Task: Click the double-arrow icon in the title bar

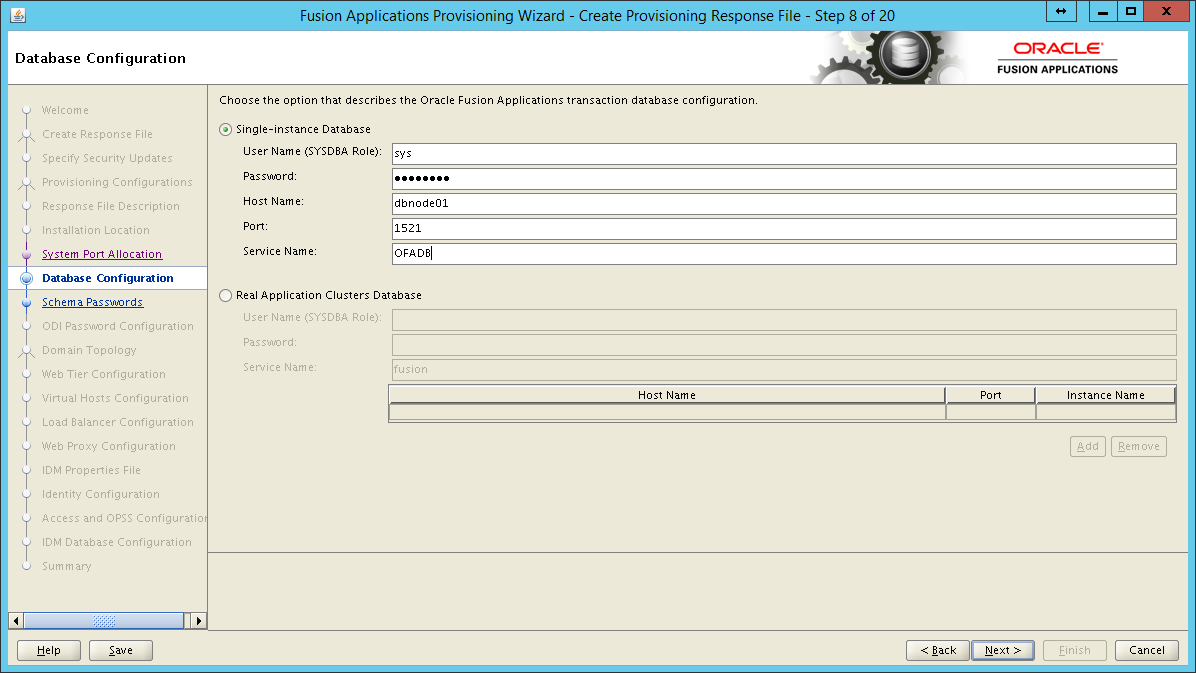Action: click(1061, 11)
